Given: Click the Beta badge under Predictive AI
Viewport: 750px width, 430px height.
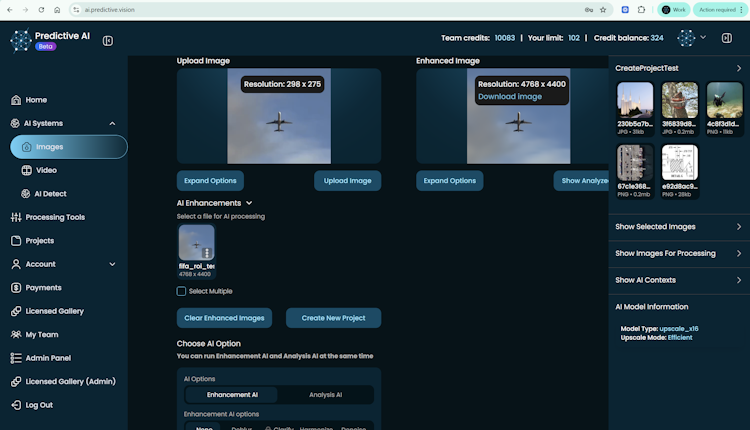Looking at the screenshot, I should [45, 46].
